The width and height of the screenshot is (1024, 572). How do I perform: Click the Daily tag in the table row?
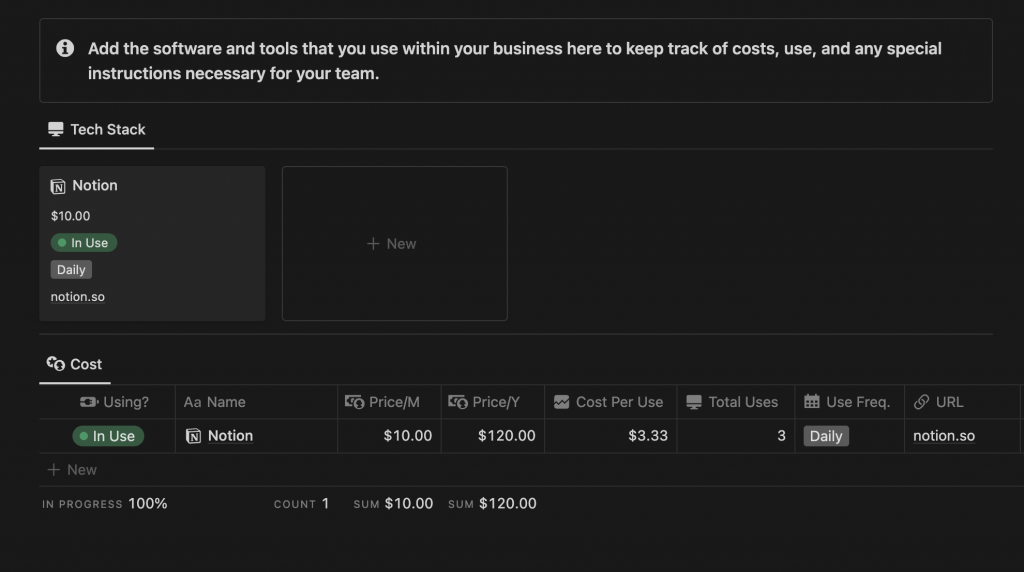[826, 436]
